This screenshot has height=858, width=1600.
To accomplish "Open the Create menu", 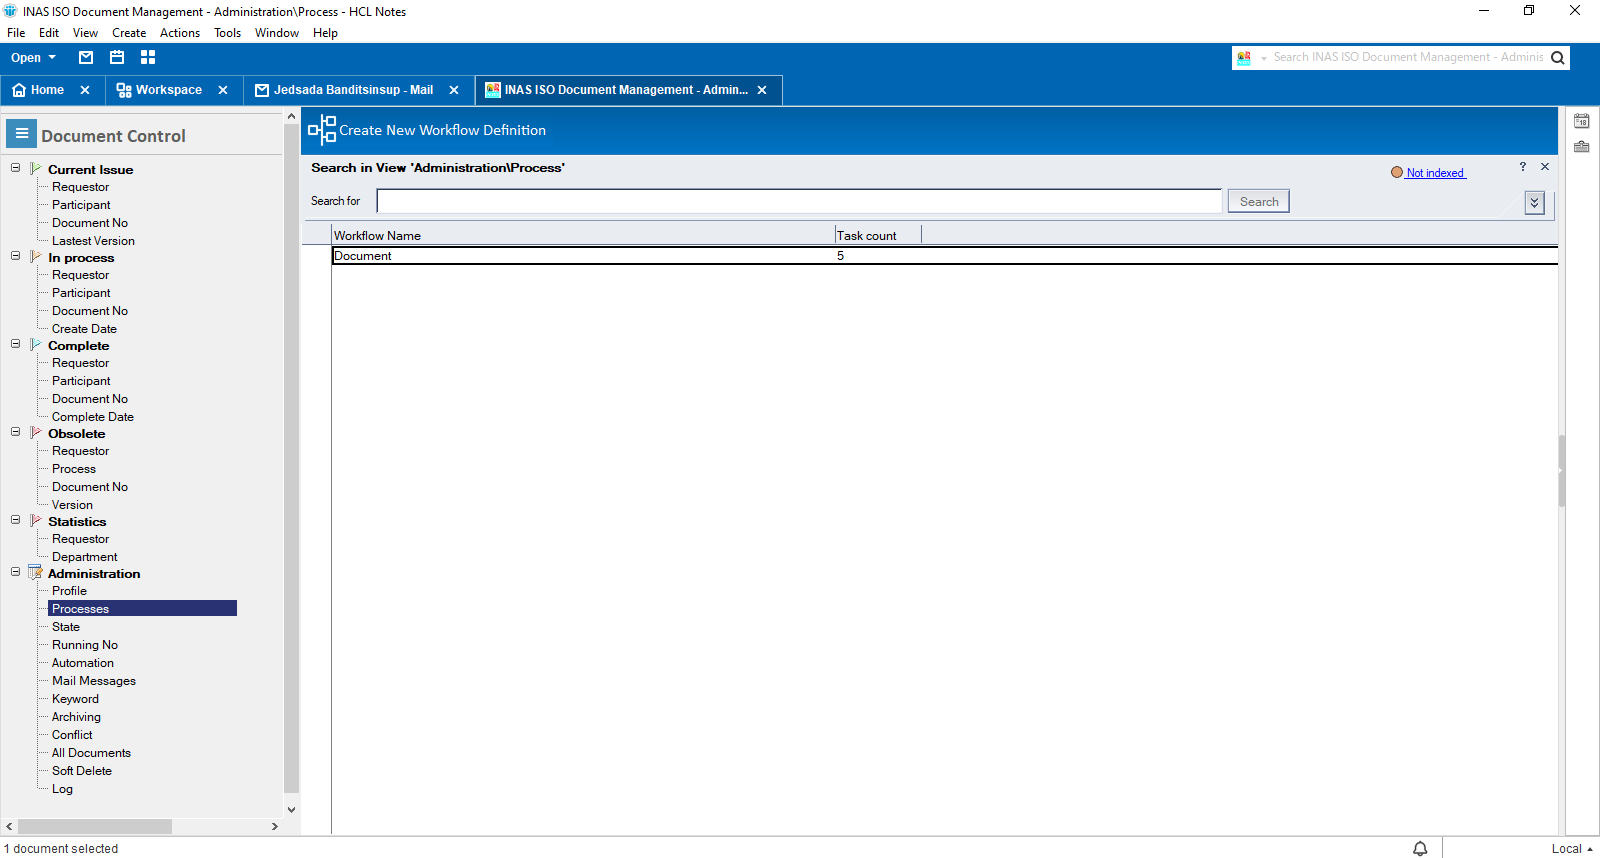I will click(129, 33).
